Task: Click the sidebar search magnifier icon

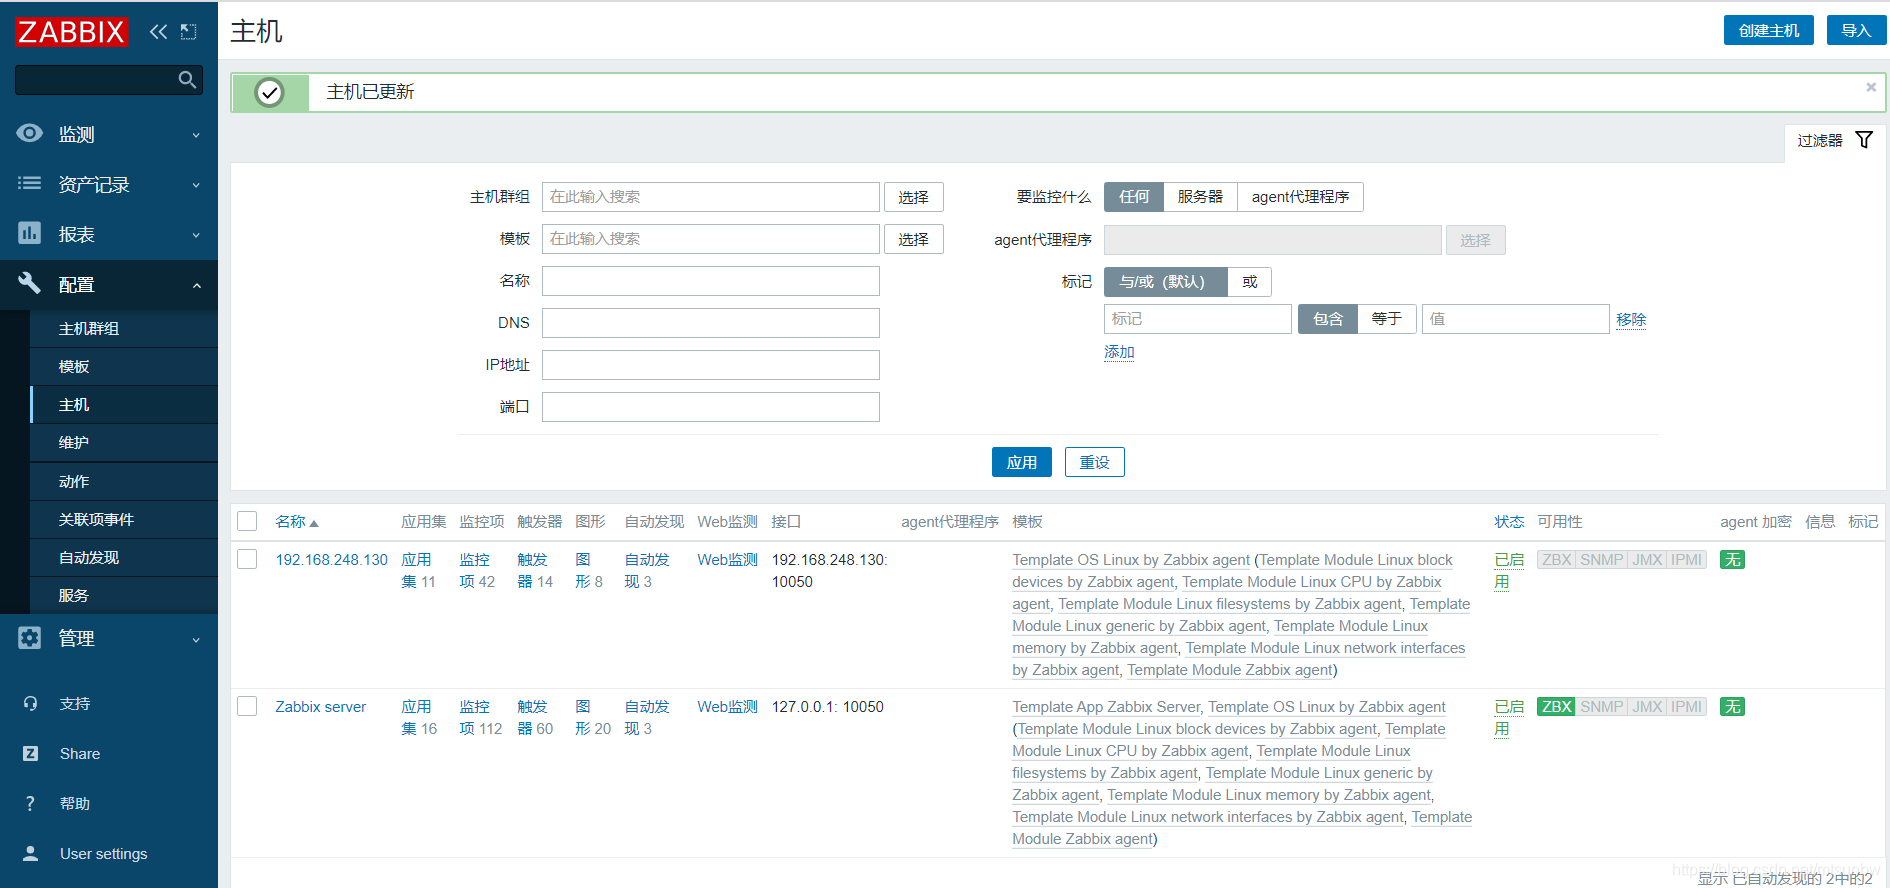Action: coord(187,80)
